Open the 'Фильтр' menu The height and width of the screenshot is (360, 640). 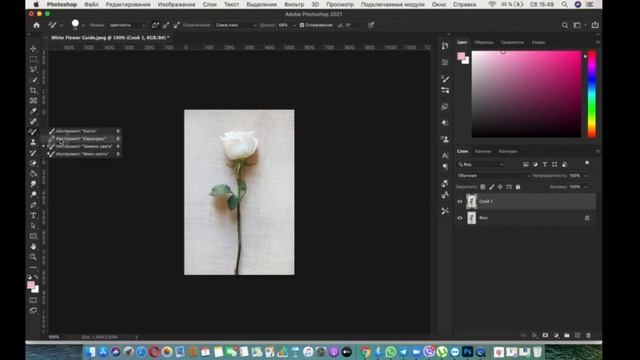click(x=294, y=4)
